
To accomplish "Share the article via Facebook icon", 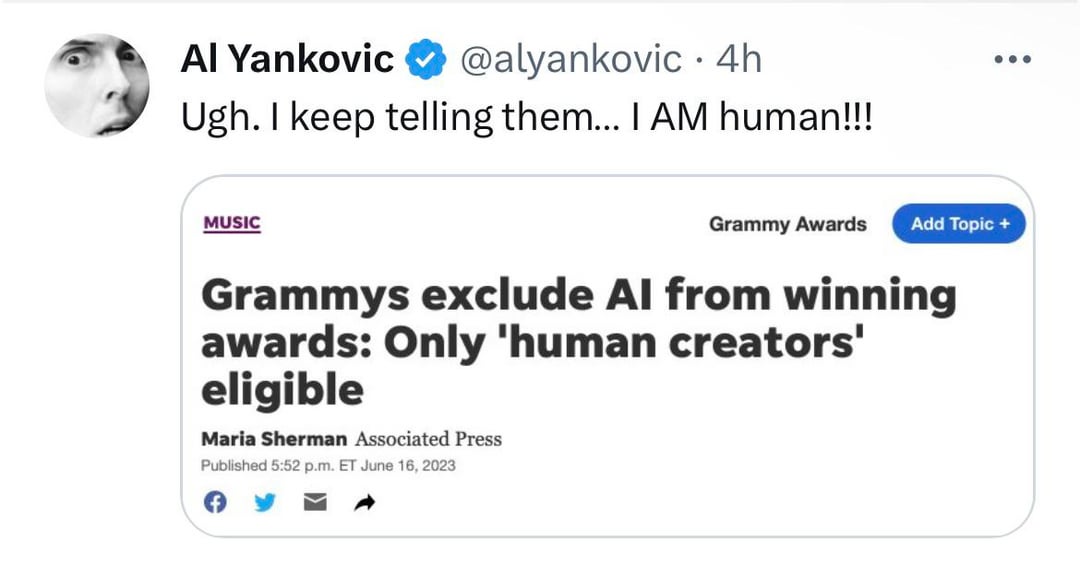I will click(x=214, y=503).
